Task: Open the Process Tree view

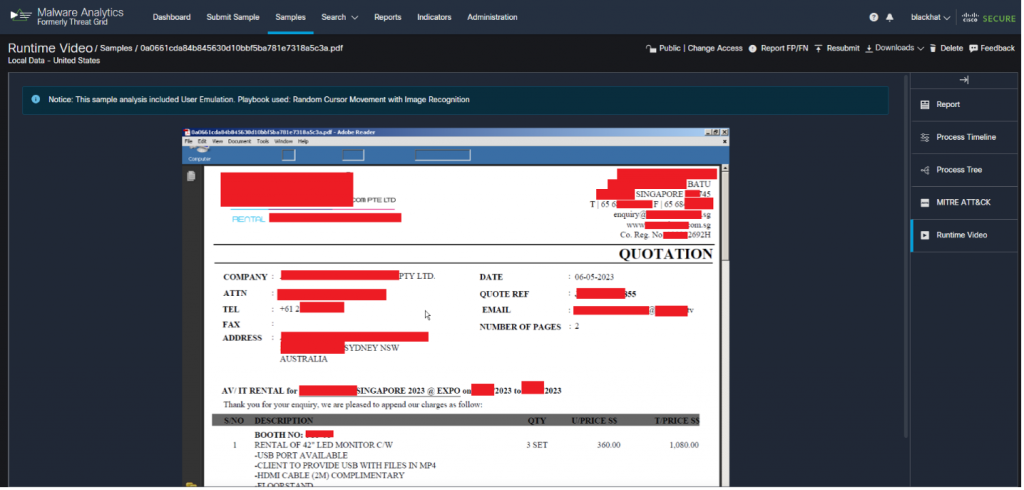Action: click(959, 170)
